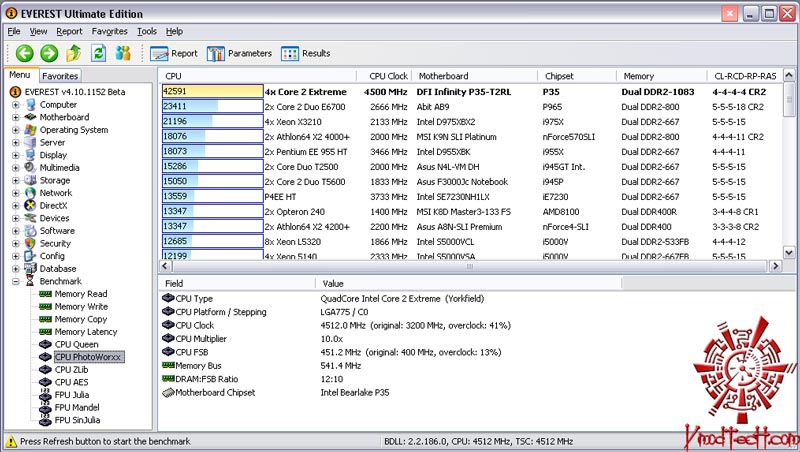Viewport: 800px width, 452px height.
Task: Click the Software icon in tree
Action: point(31,231)
